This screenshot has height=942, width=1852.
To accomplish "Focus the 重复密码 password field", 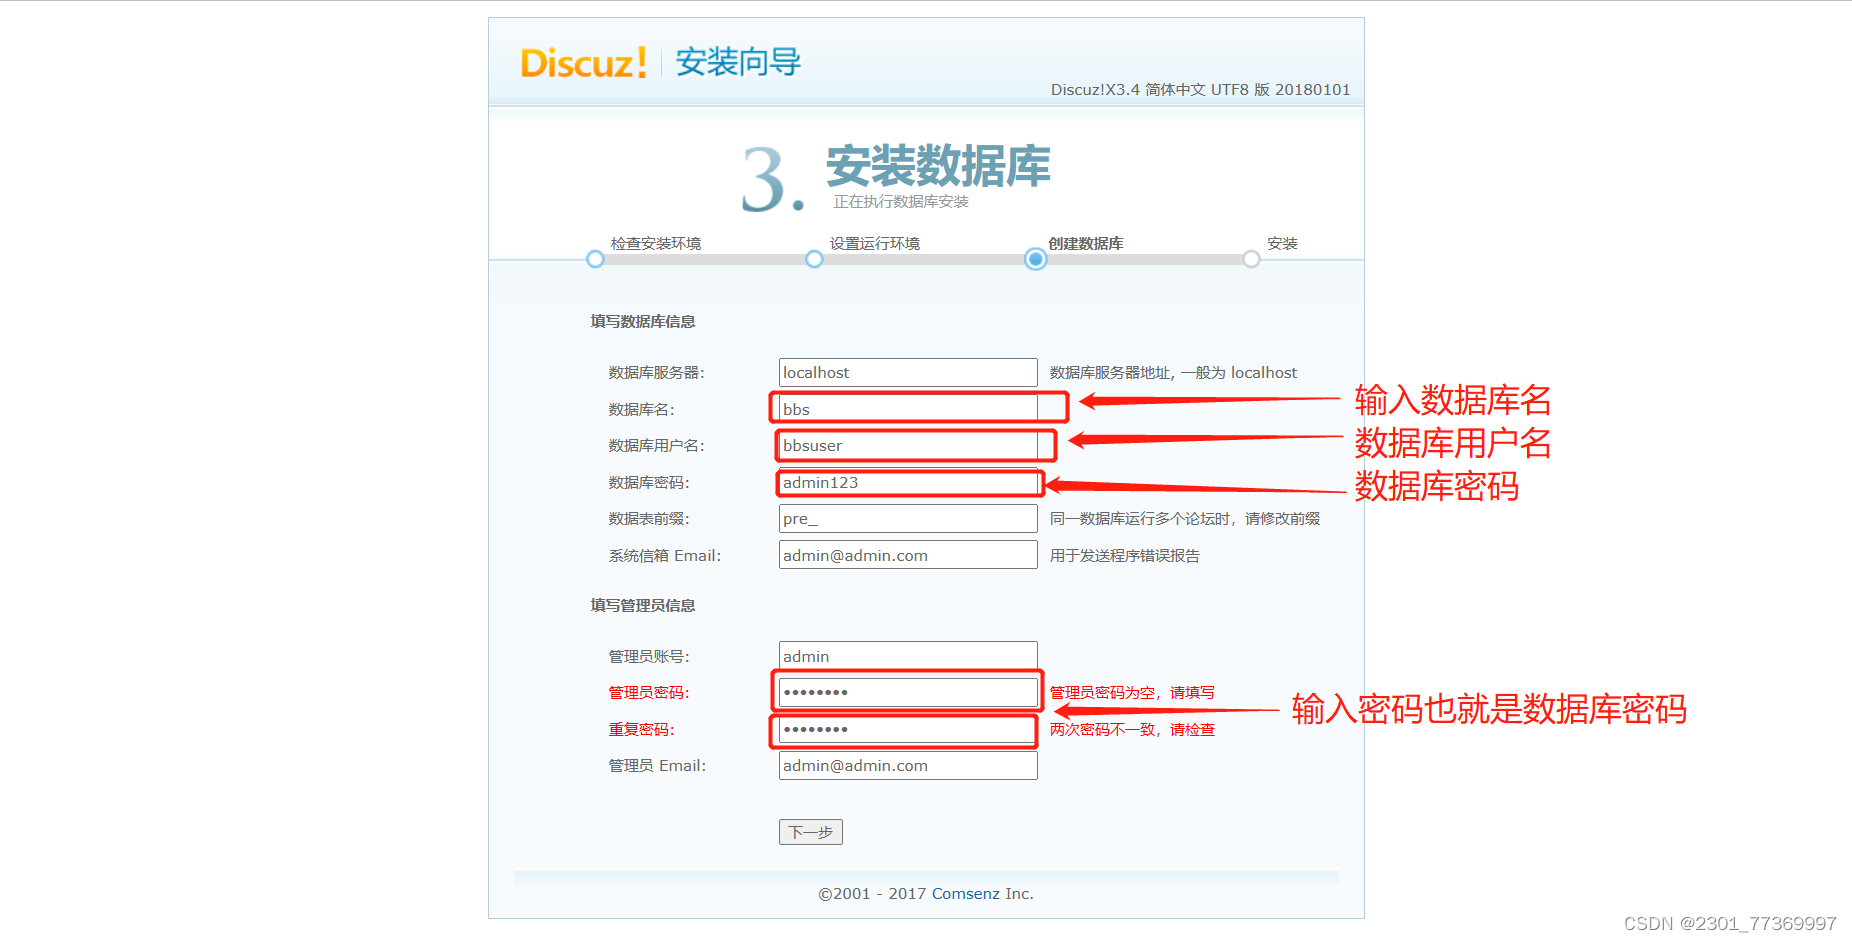I will (x=908, y=729).
